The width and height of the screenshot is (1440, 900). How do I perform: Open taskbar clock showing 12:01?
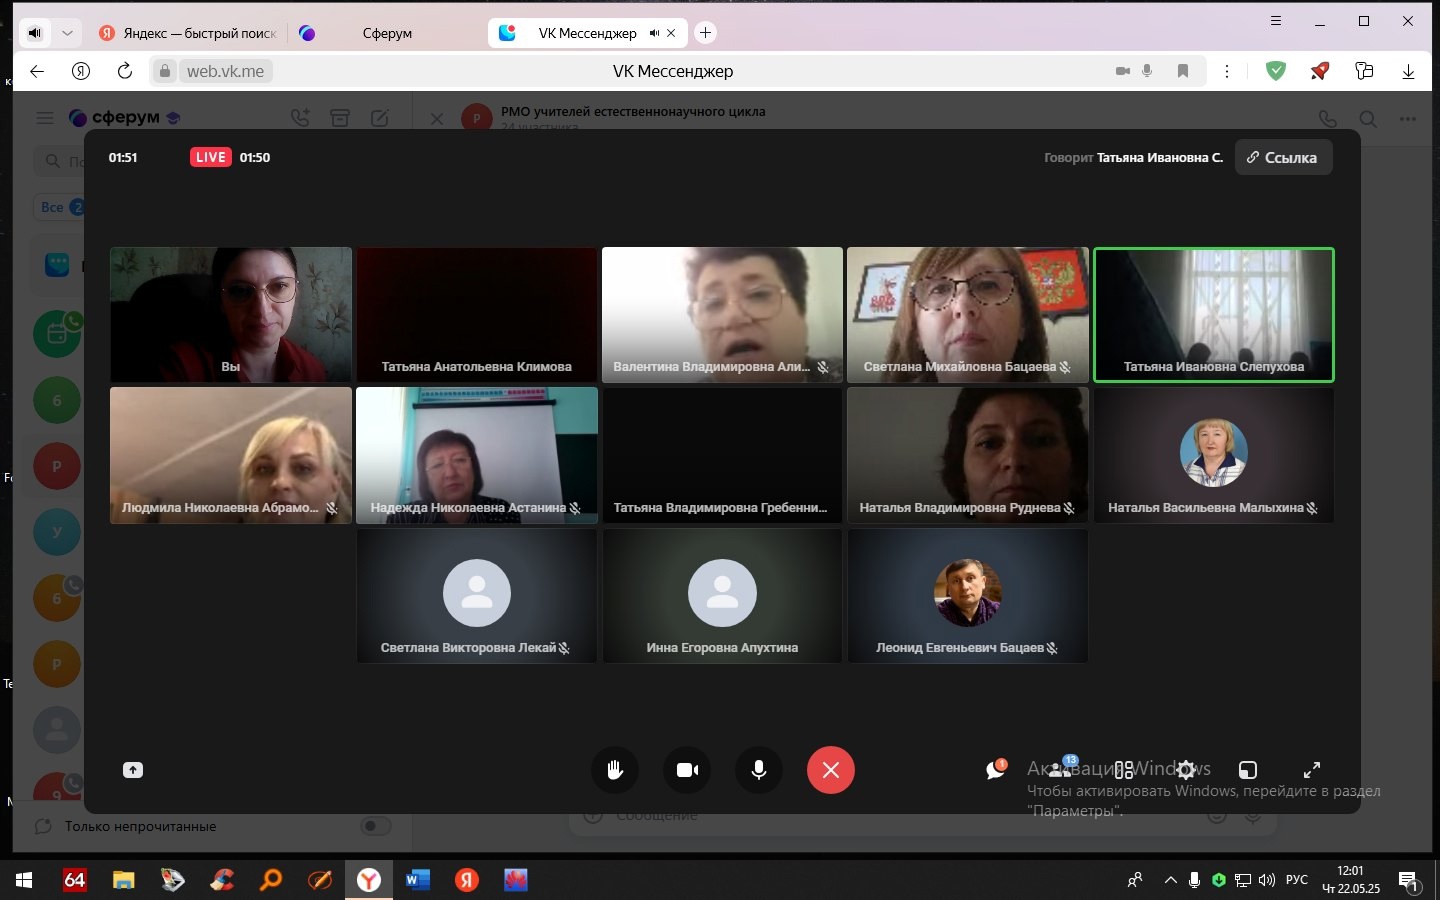pyautogui.click(x=1351, y=880)
